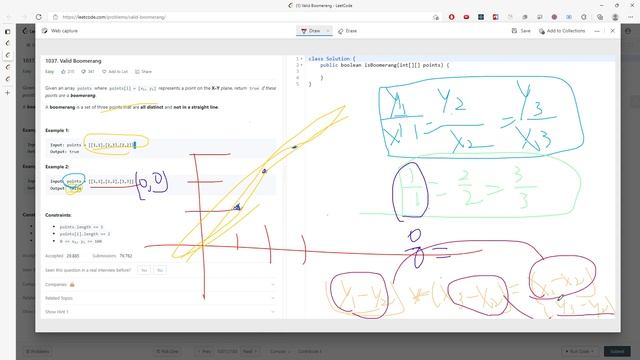Image resolution: width=640 pixels, height=360 pixels.
Task: Expand the Show Hint 1 section
Action: (x=160, y=311)
